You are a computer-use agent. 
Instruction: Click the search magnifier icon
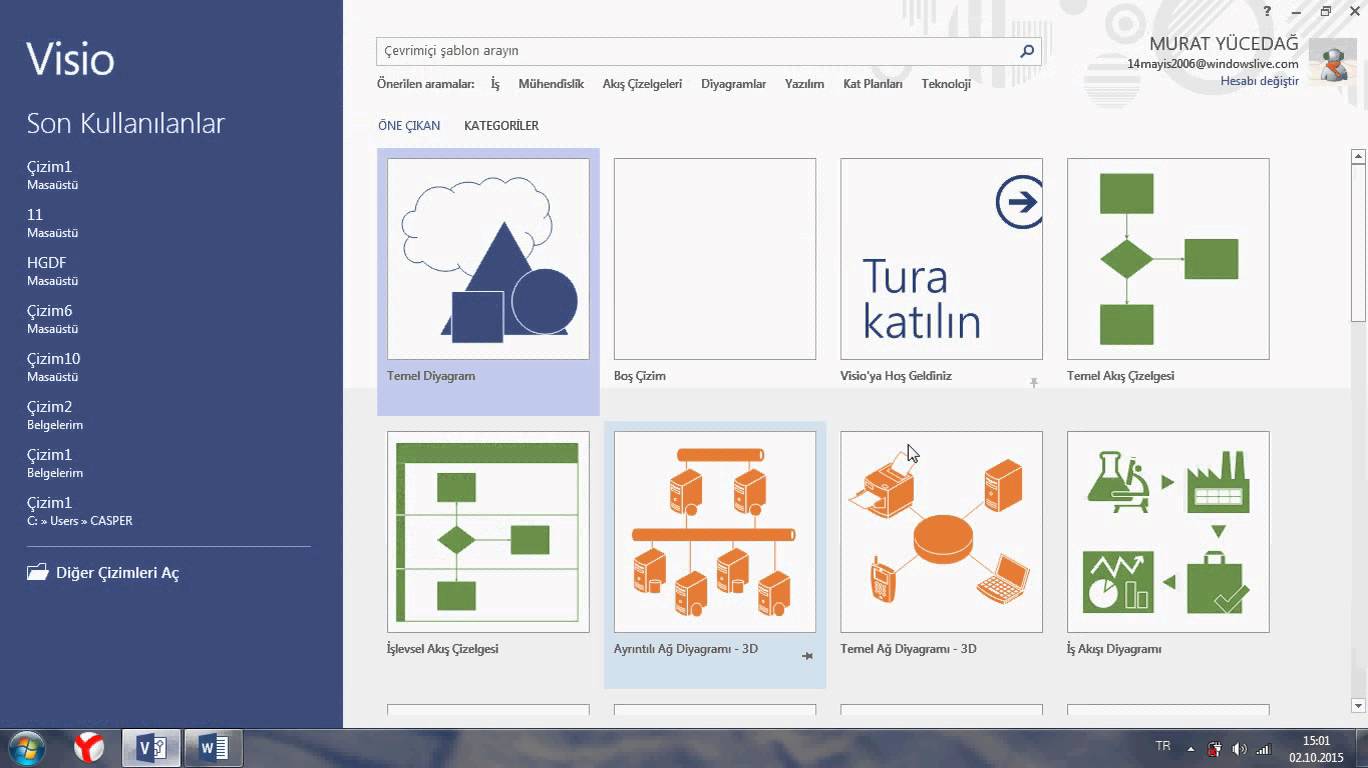point(1026,51)
